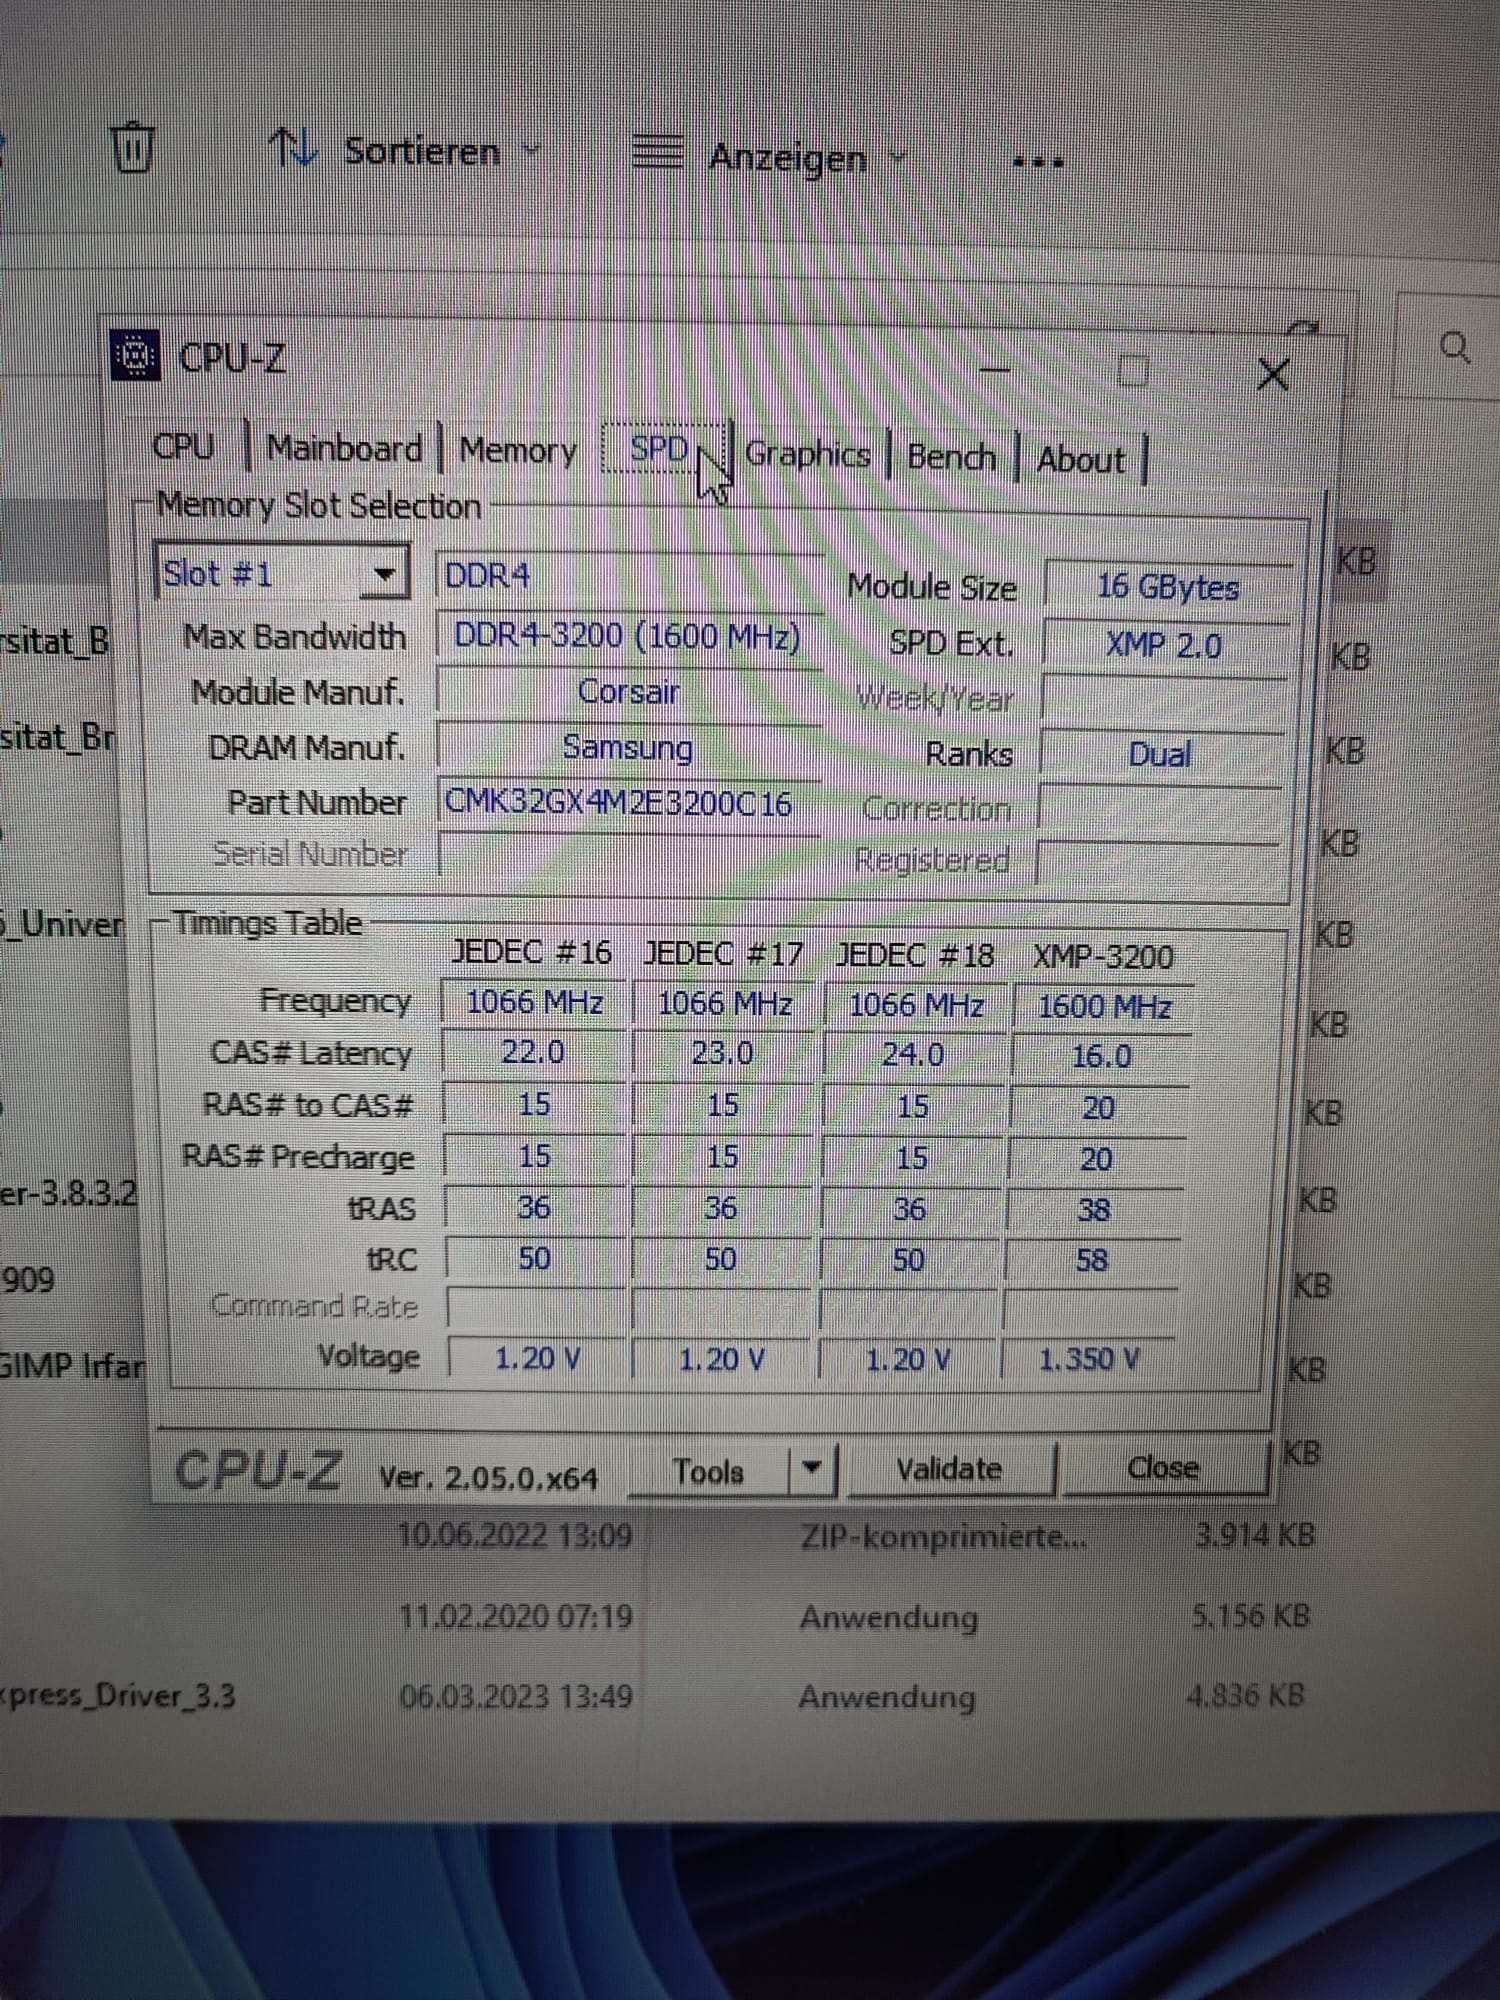Click the Tools button
Image resolution: width=1500 pixels, height=2000 pixels.
click(708, 1471)
